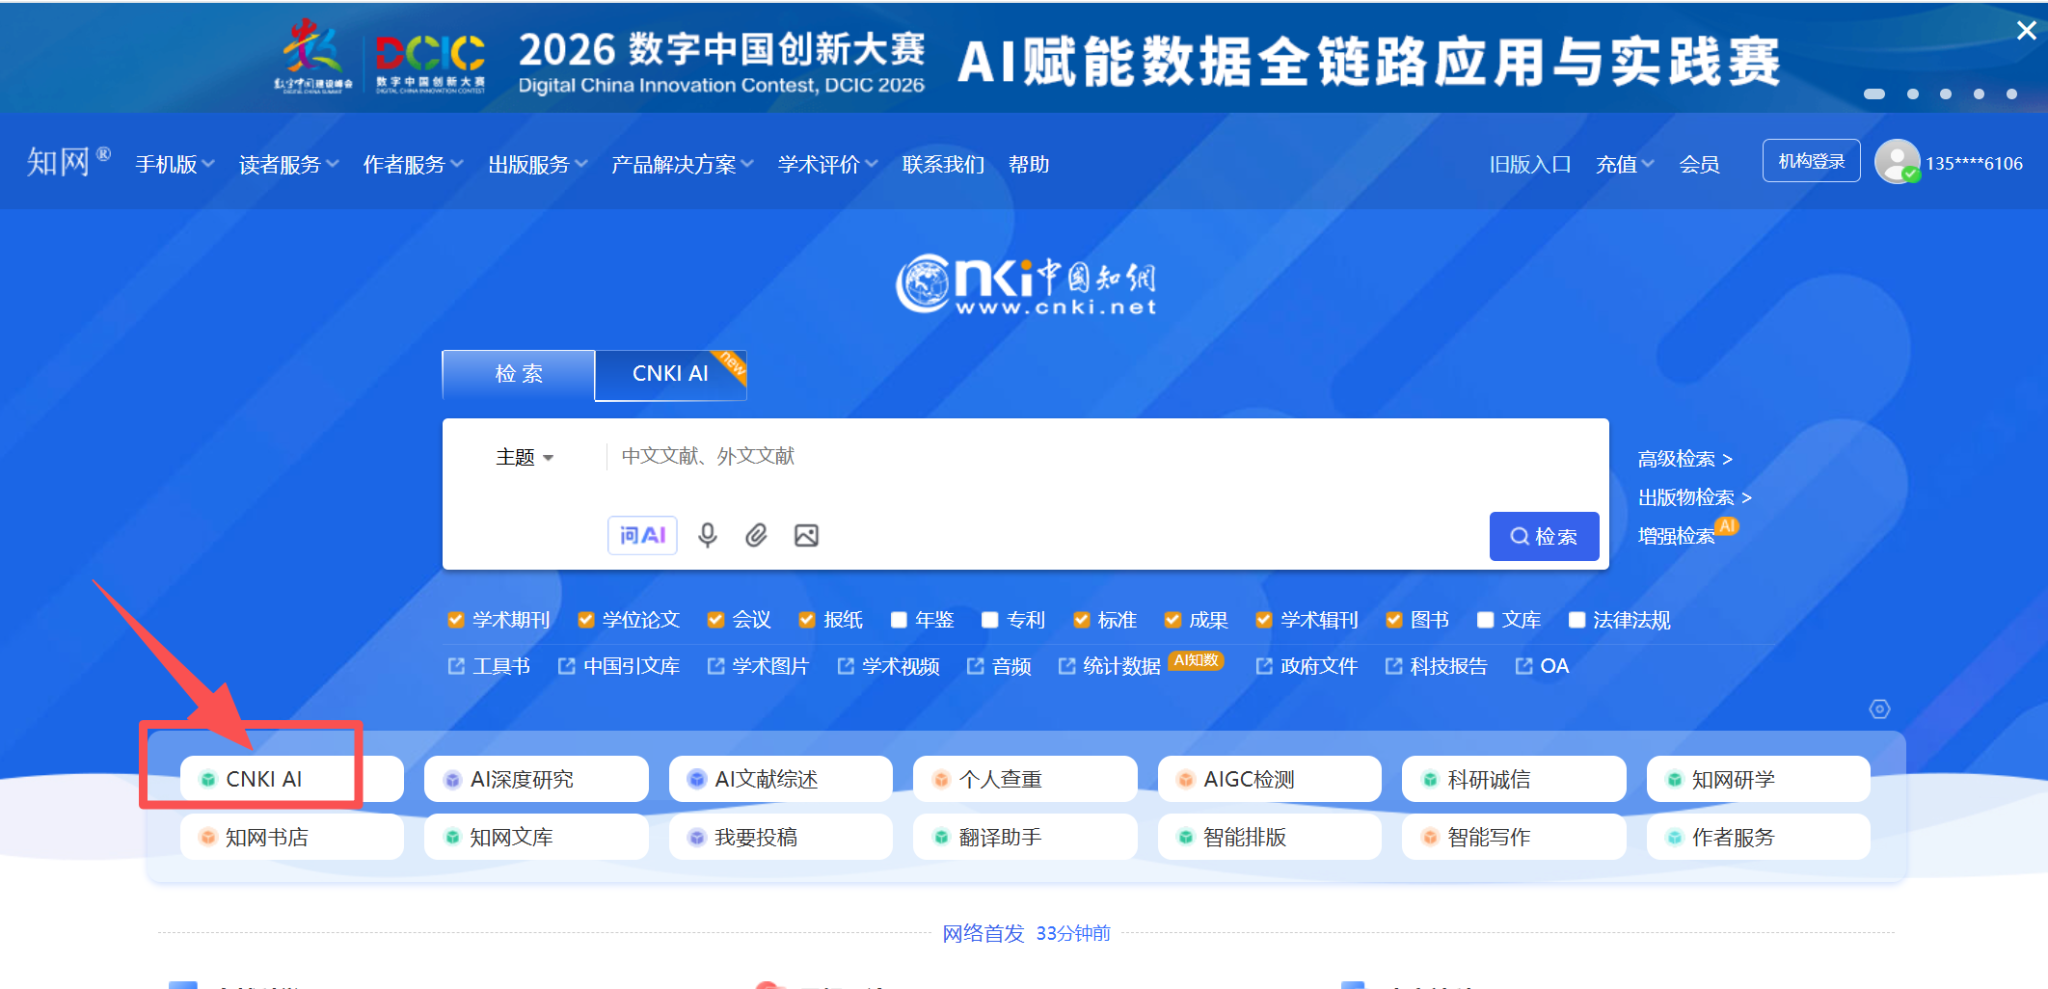Click the image search icon
This screenshot has height=989, width=2048.
pos(806,536)
